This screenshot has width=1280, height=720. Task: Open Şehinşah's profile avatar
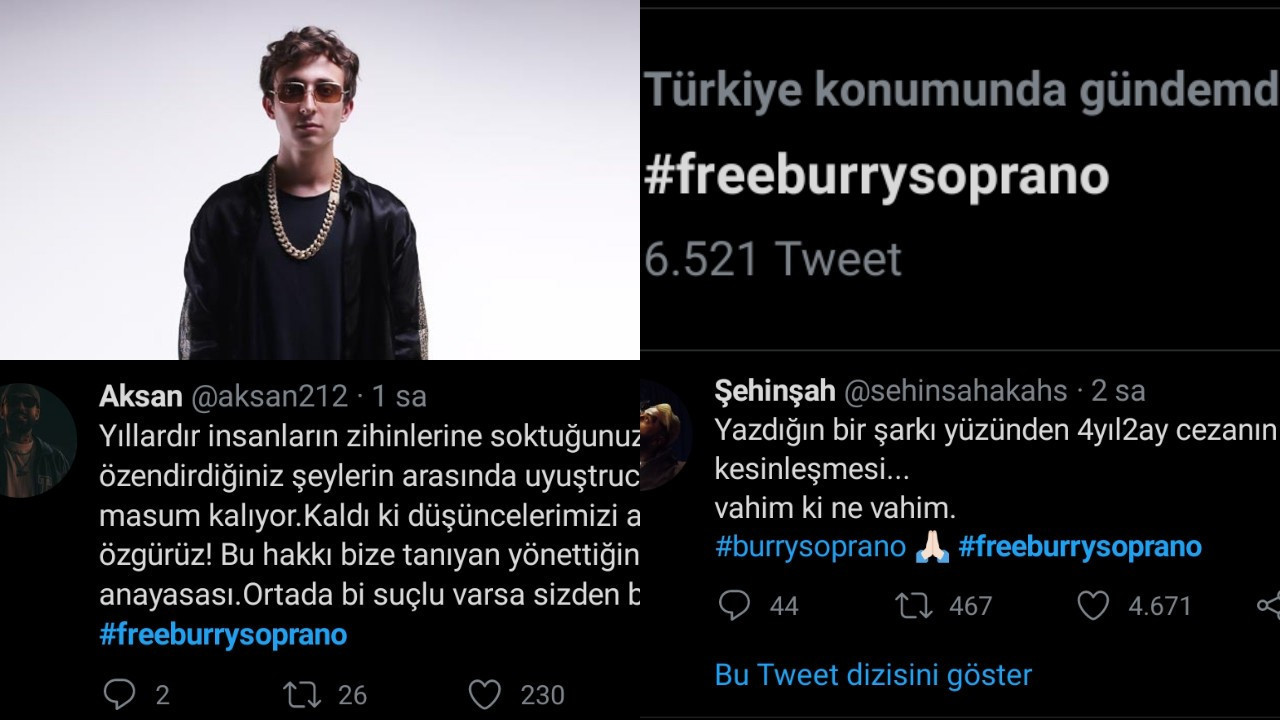tap(664, 434)
